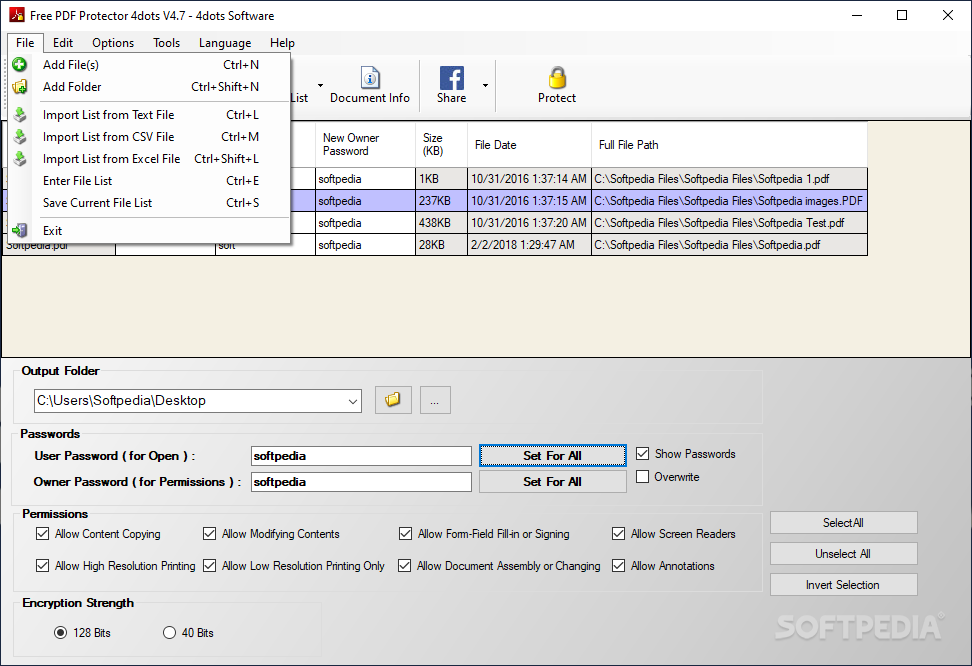Select the Softpedia 1.pdf file path cell
This screenshot has height=666, width=972.
[x=730, y=179]
